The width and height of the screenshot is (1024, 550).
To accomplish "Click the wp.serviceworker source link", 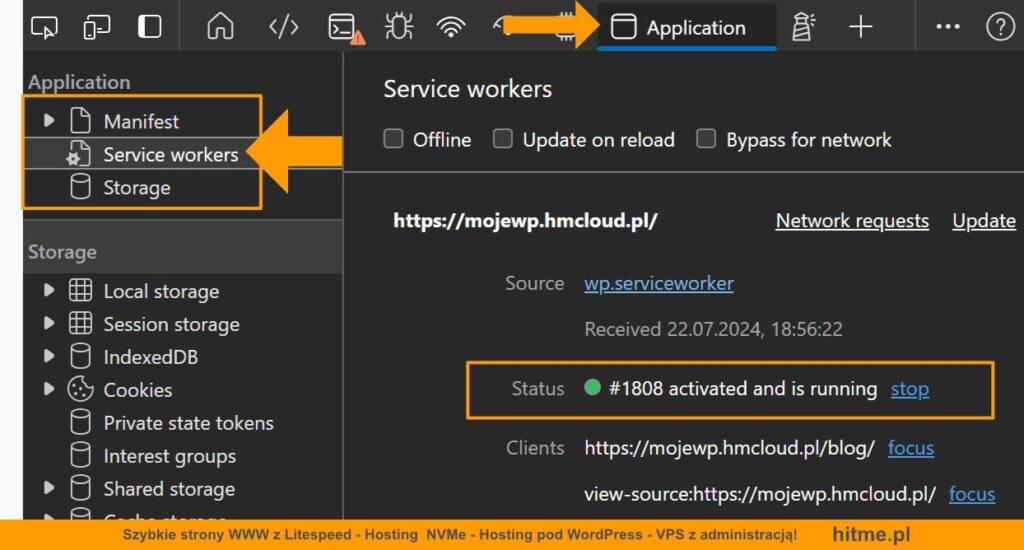I will pos(658,283).
